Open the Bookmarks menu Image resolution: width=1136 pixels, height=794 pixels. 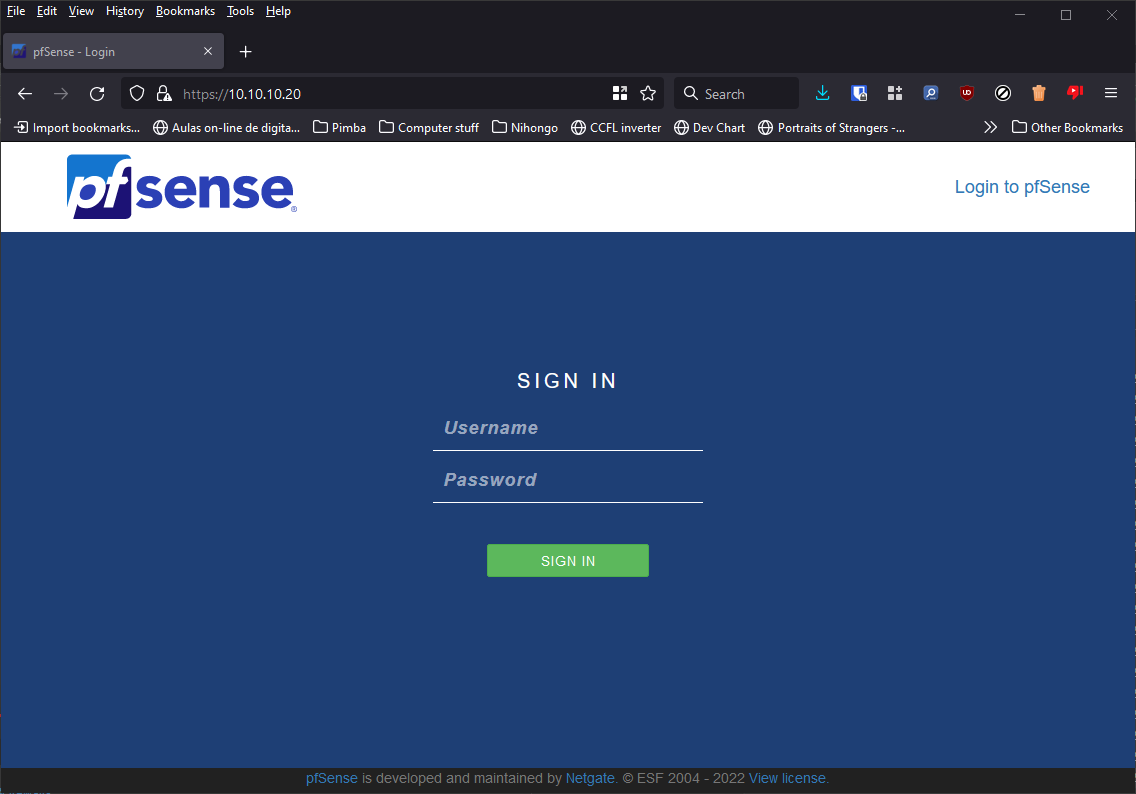185,11
